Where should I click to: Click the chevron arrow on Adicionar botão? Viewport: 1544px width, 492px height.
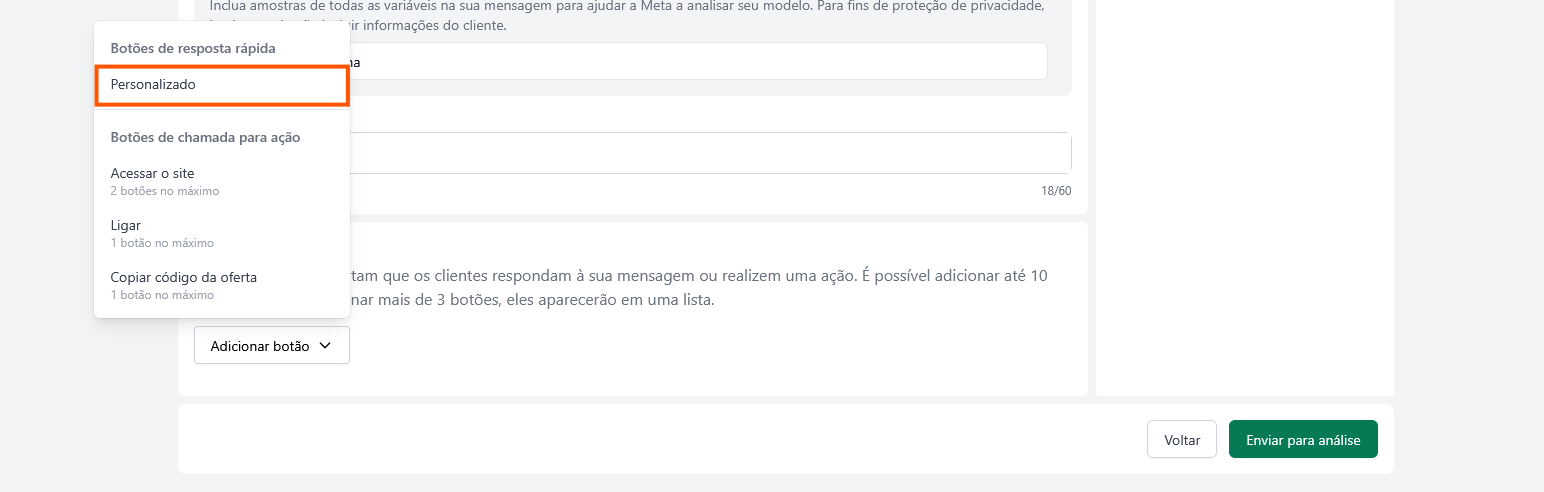click(324, 346)
